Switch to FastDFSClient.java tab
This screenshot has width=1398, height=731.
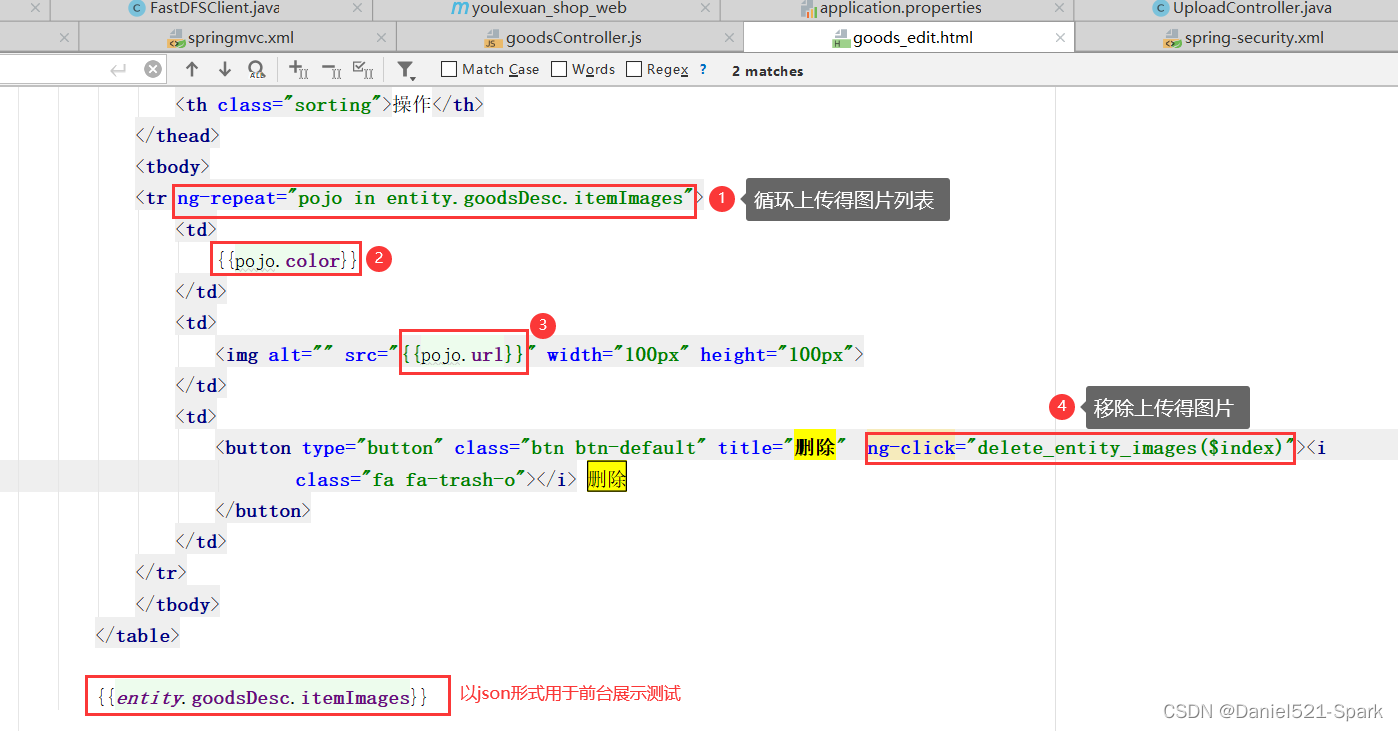[213, 9]
